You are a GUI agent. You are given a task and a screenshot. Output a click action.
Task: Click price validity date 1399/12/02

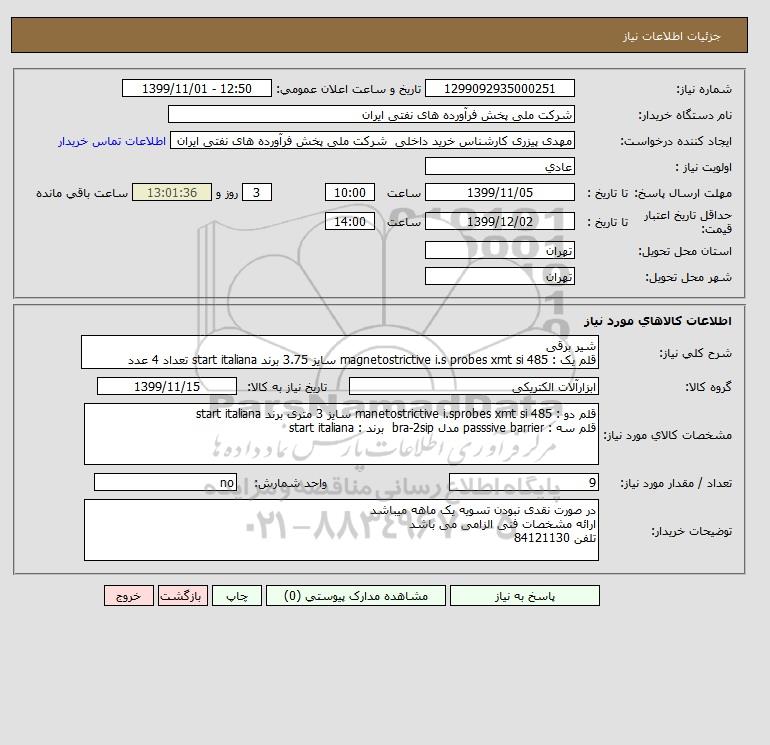pos(499,221)
